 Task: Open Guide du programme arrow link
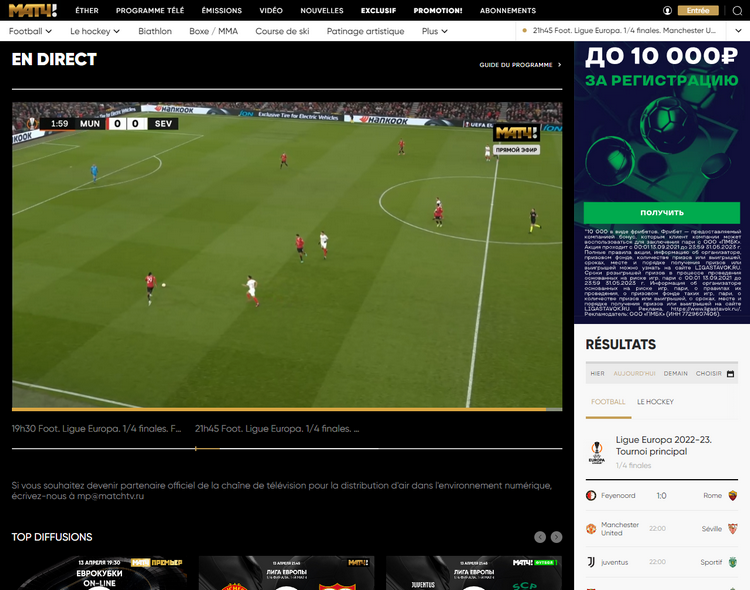click(520, 65)
